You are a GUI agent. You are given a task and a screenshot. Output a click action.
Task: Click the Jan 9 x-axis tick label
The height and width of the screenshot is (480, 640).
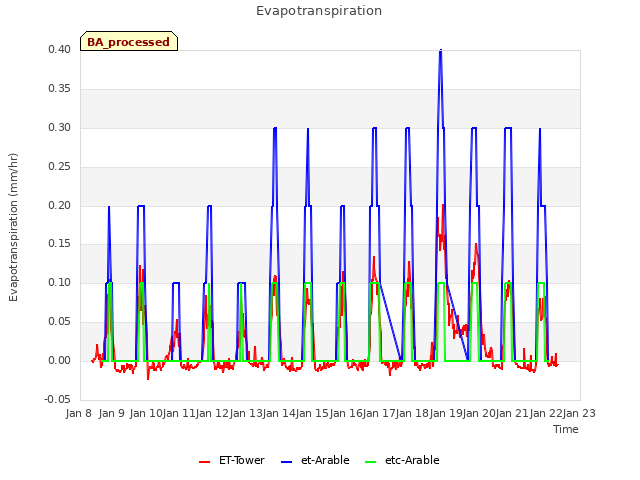111,413
